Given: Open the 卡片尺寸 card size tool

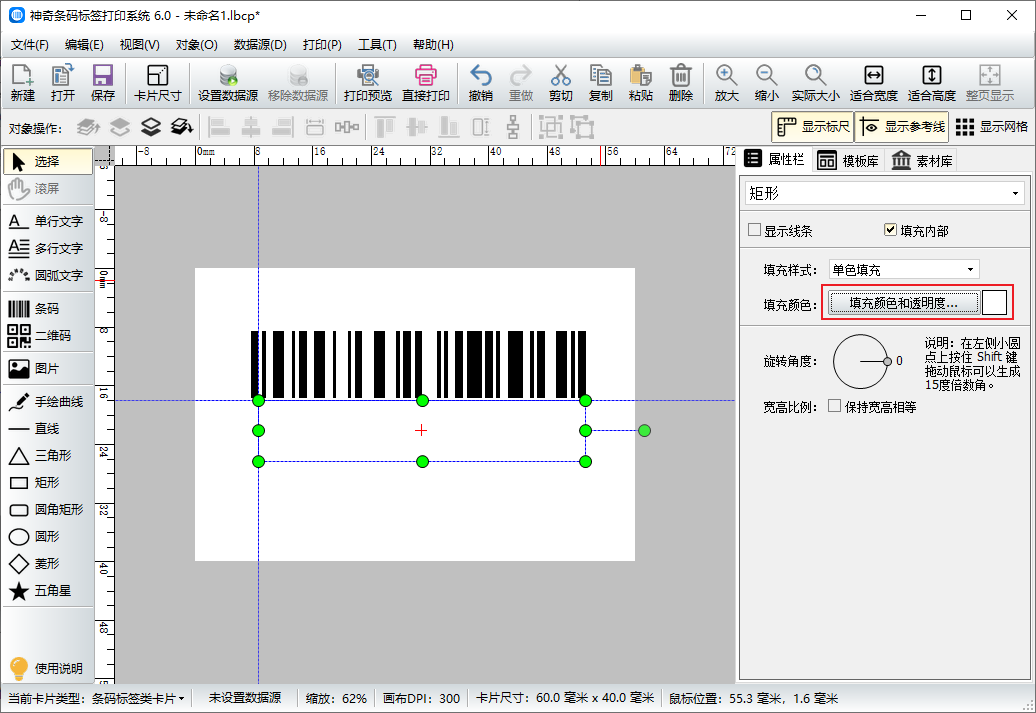Looking at the screenshot, I should click(x=157, y=83).
